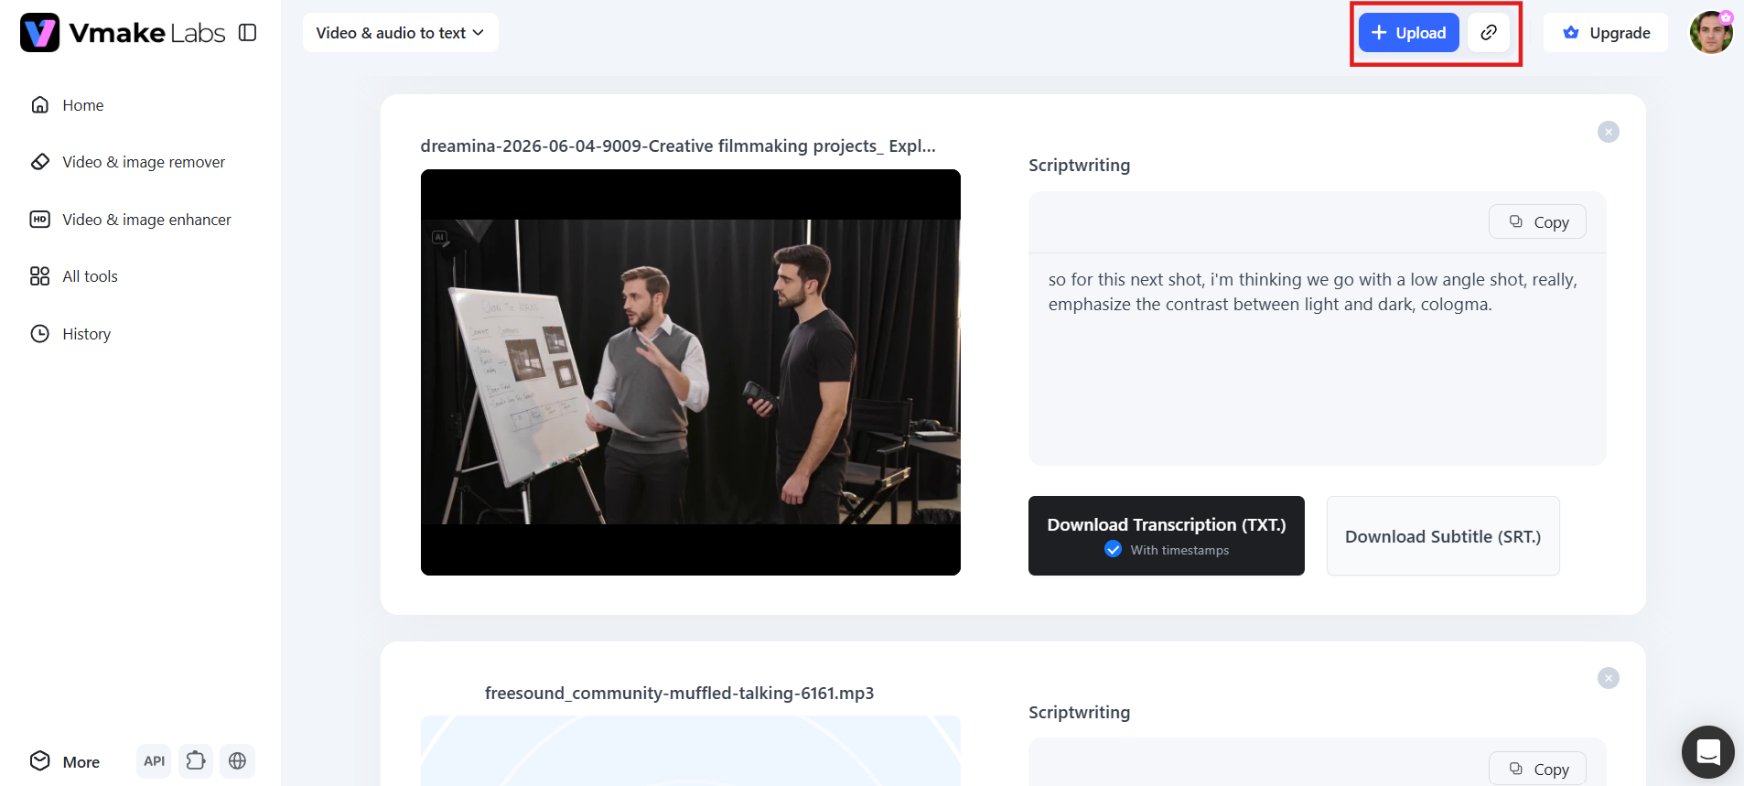Image resolution: width=1744 pixels, height=786 pixels.
Task: Open the More menu in sidebar
Action: pyautogui.click(x=65, y=762)
